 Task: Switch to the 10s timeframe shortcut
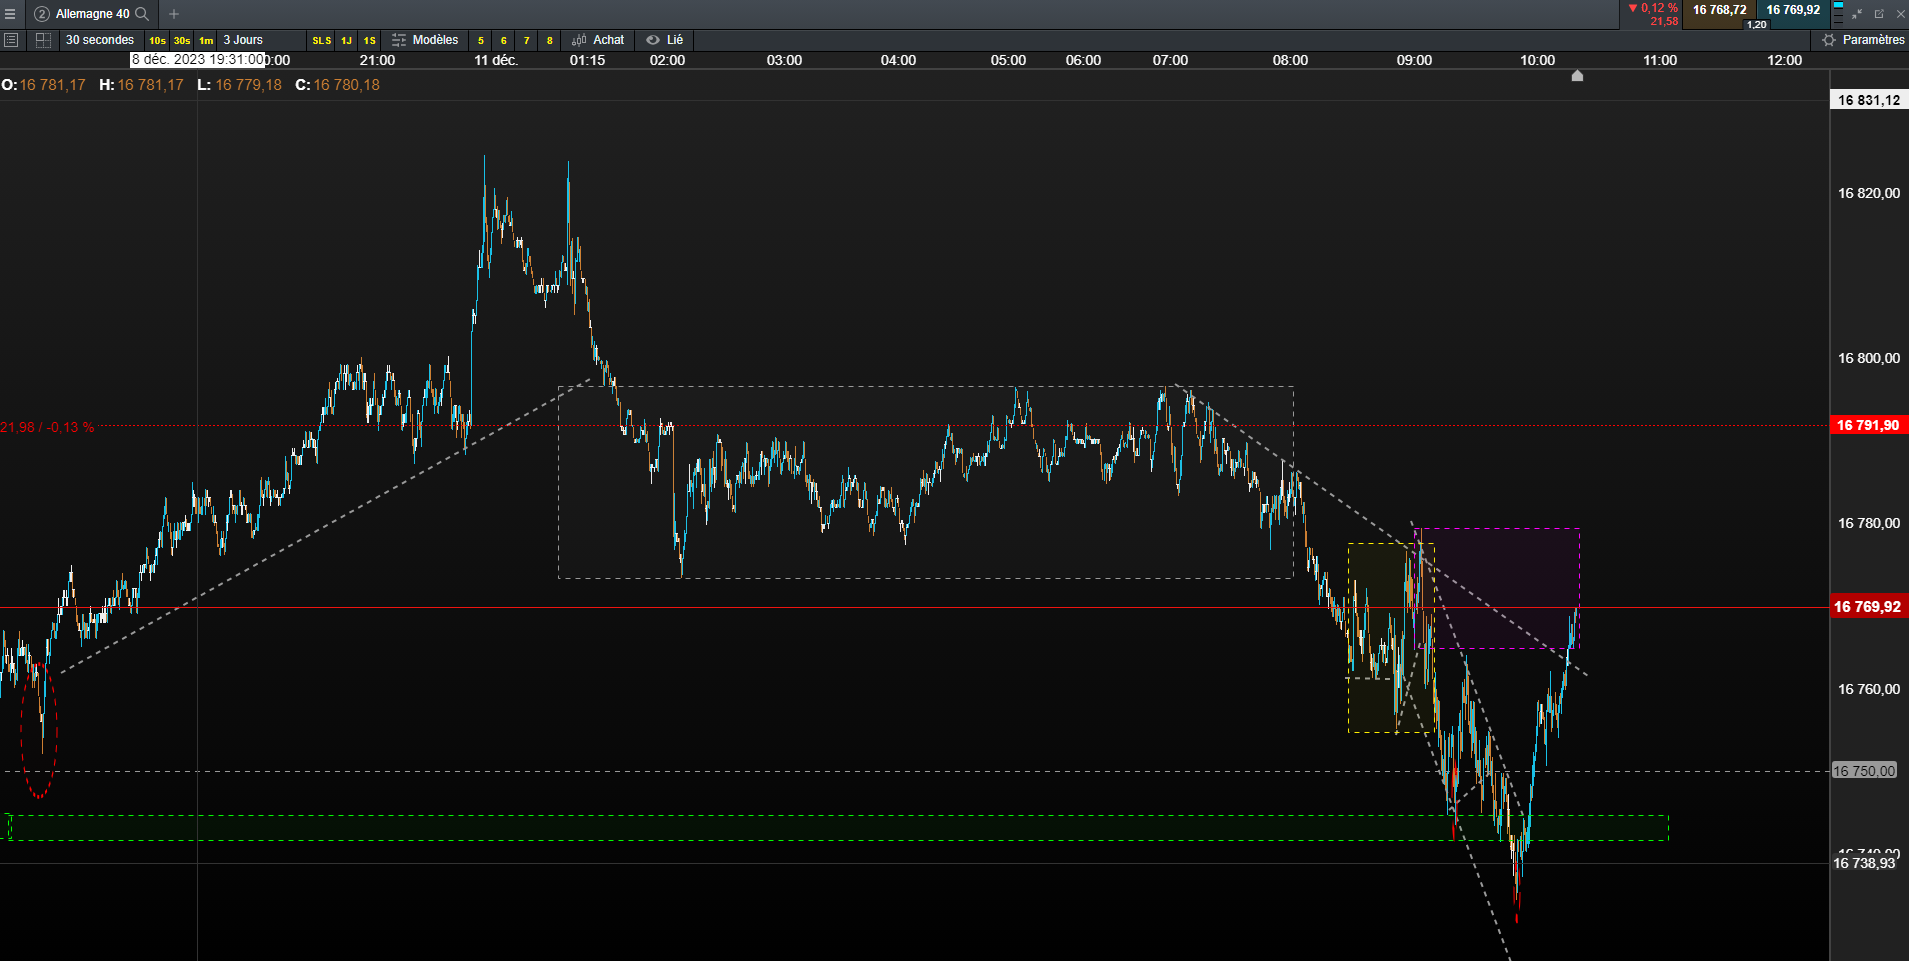point(157,41)
